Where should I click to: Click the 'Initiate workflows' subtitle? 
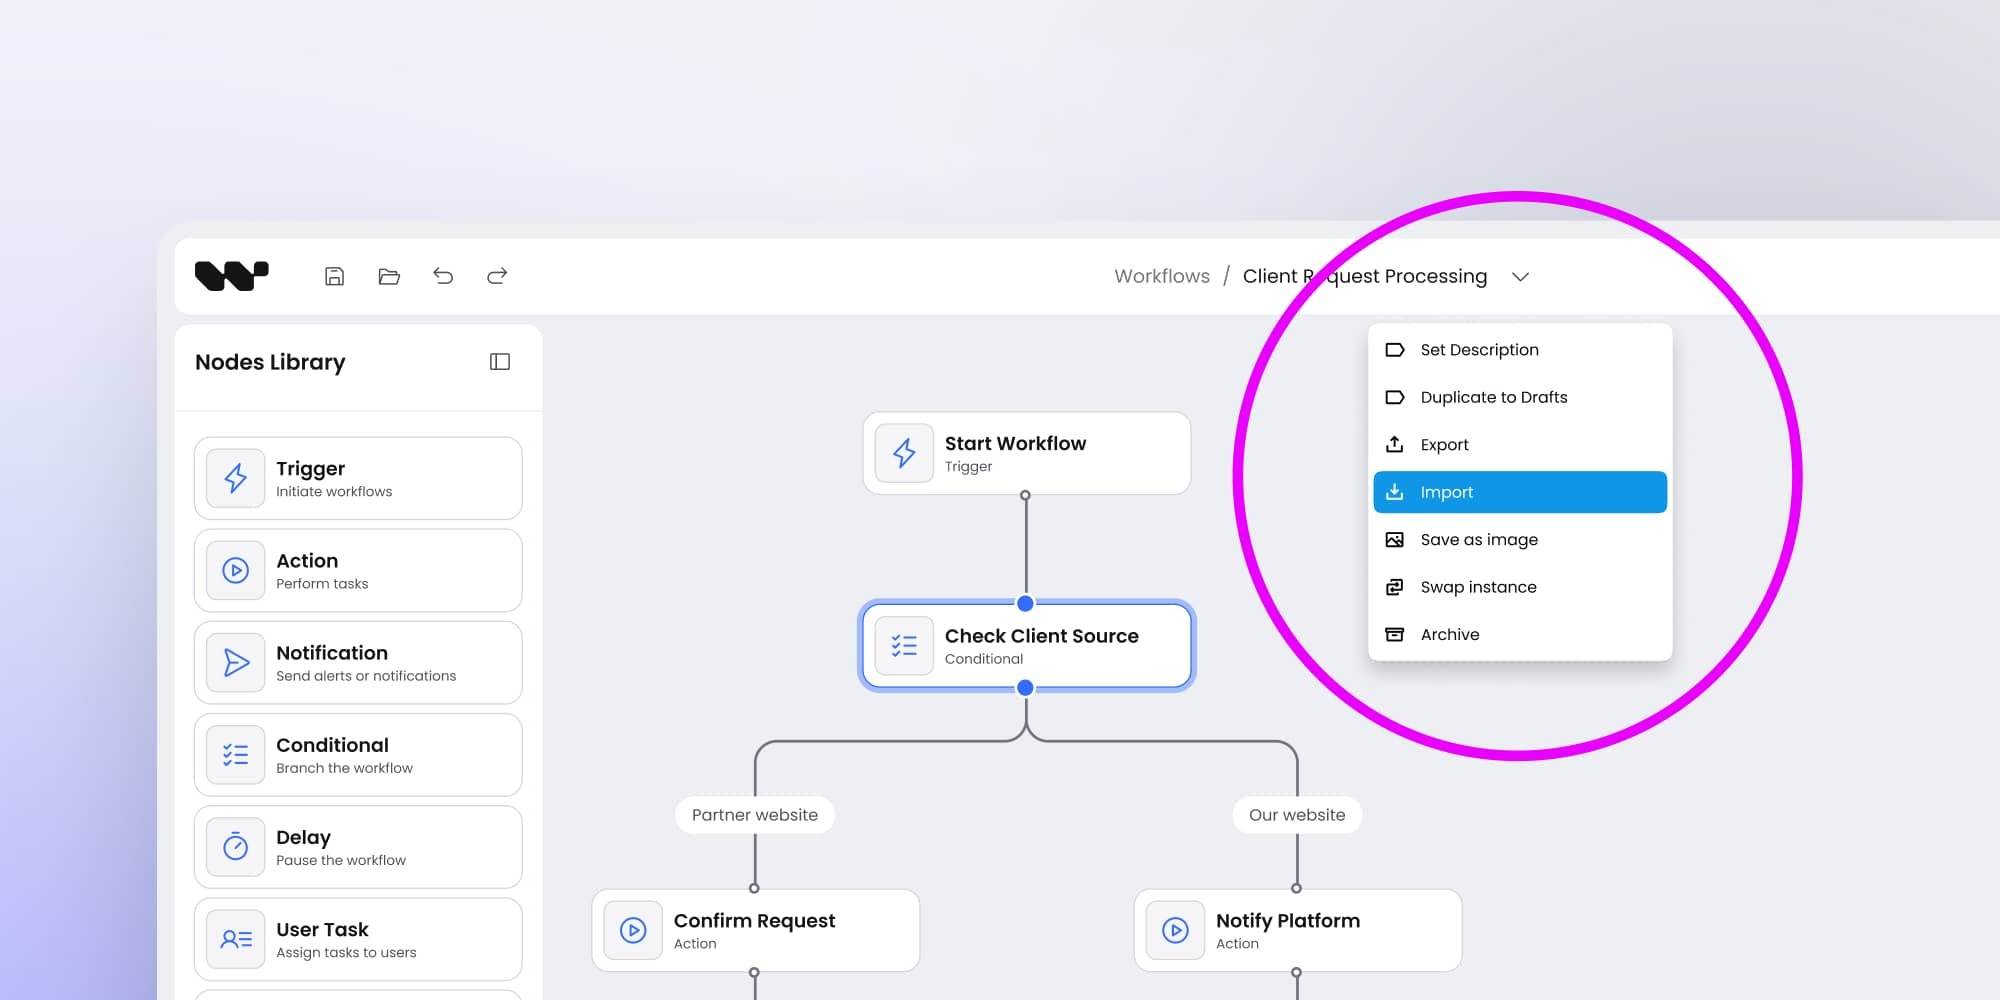334,492
